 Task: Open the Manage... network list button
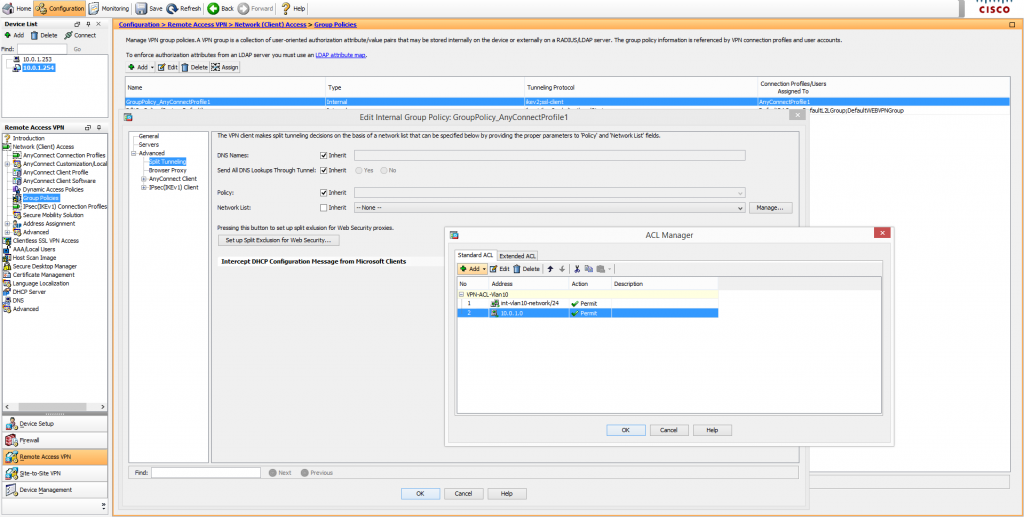coord(771,208)
